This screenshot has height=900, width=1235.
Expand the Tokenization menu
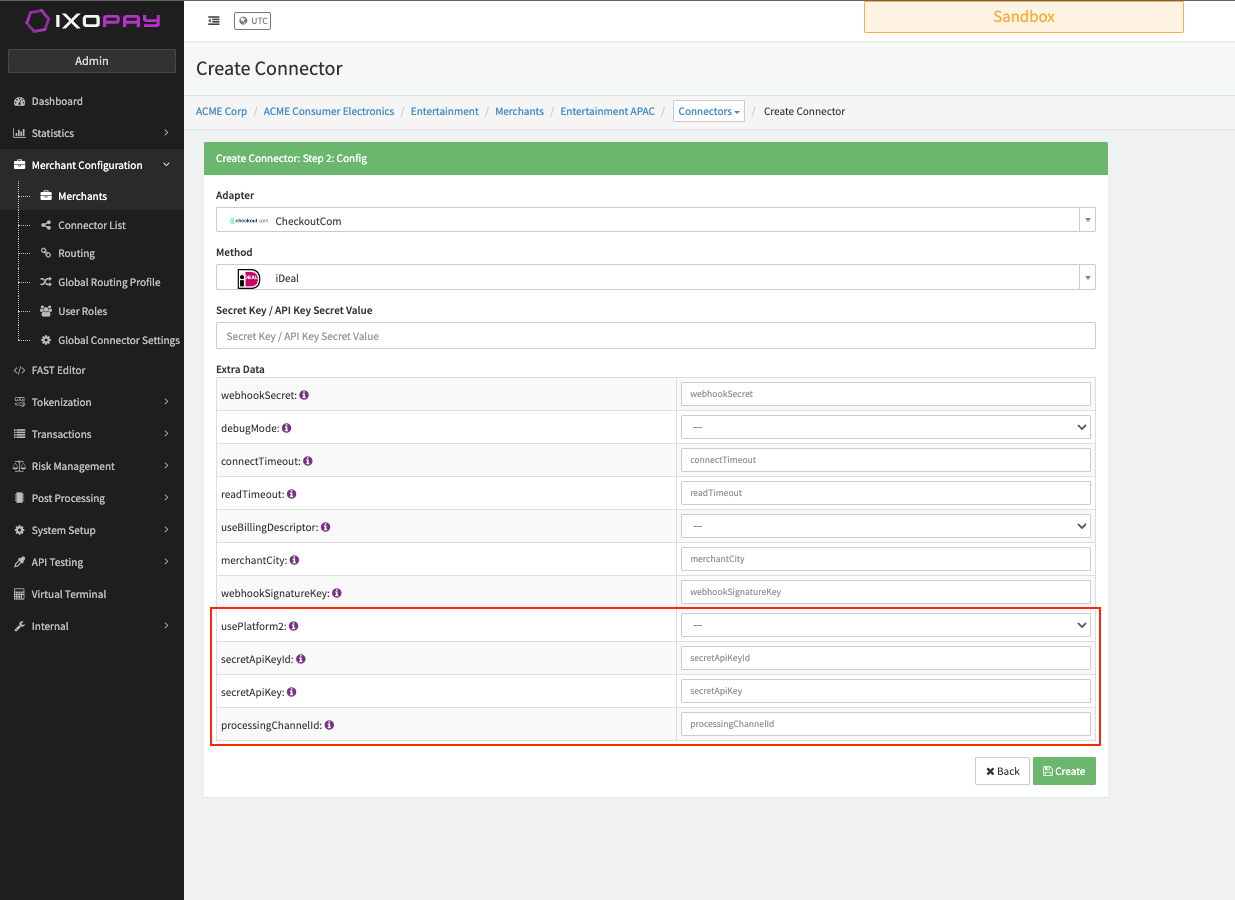click(92, 402)
